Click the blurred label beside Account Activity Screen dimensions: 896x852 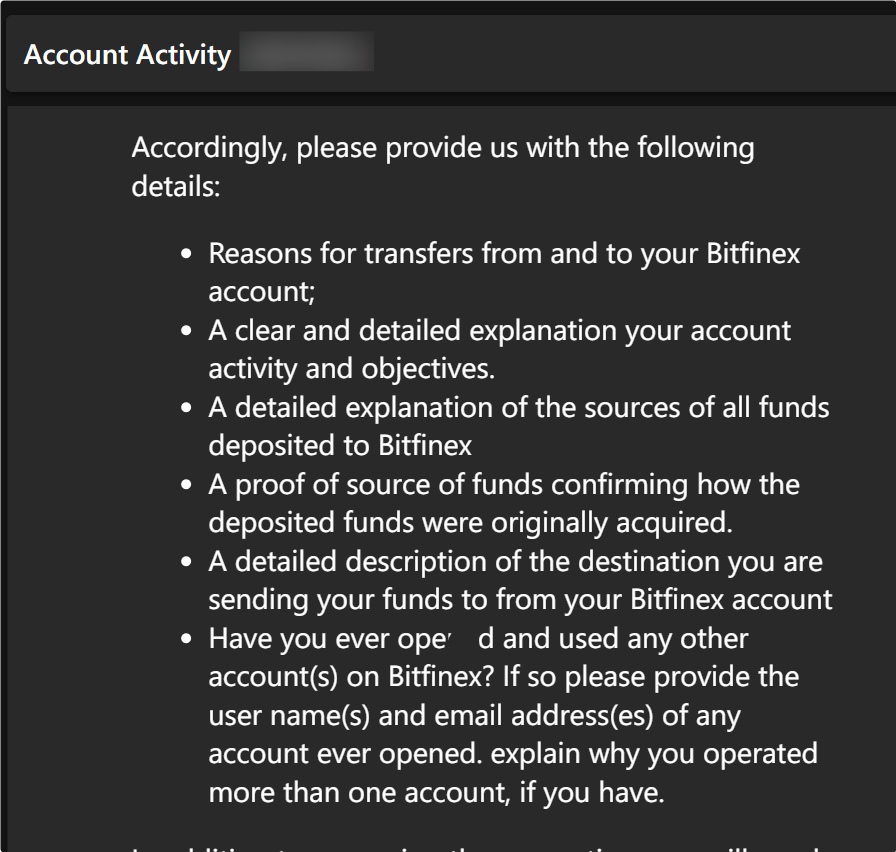[x=306, y=52]
